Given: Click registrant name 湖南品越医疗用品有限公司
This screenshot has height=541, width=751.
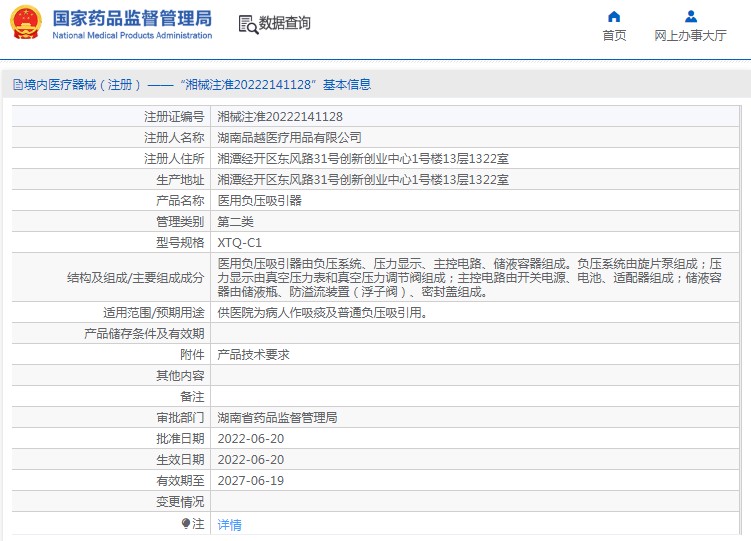Looking at the screenshot, I should (x=289, y=138).
